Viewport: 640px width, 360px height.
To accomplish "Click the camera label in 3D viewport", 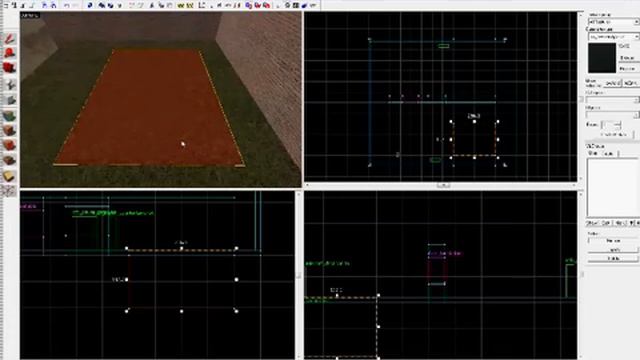I will pos(30,16).
